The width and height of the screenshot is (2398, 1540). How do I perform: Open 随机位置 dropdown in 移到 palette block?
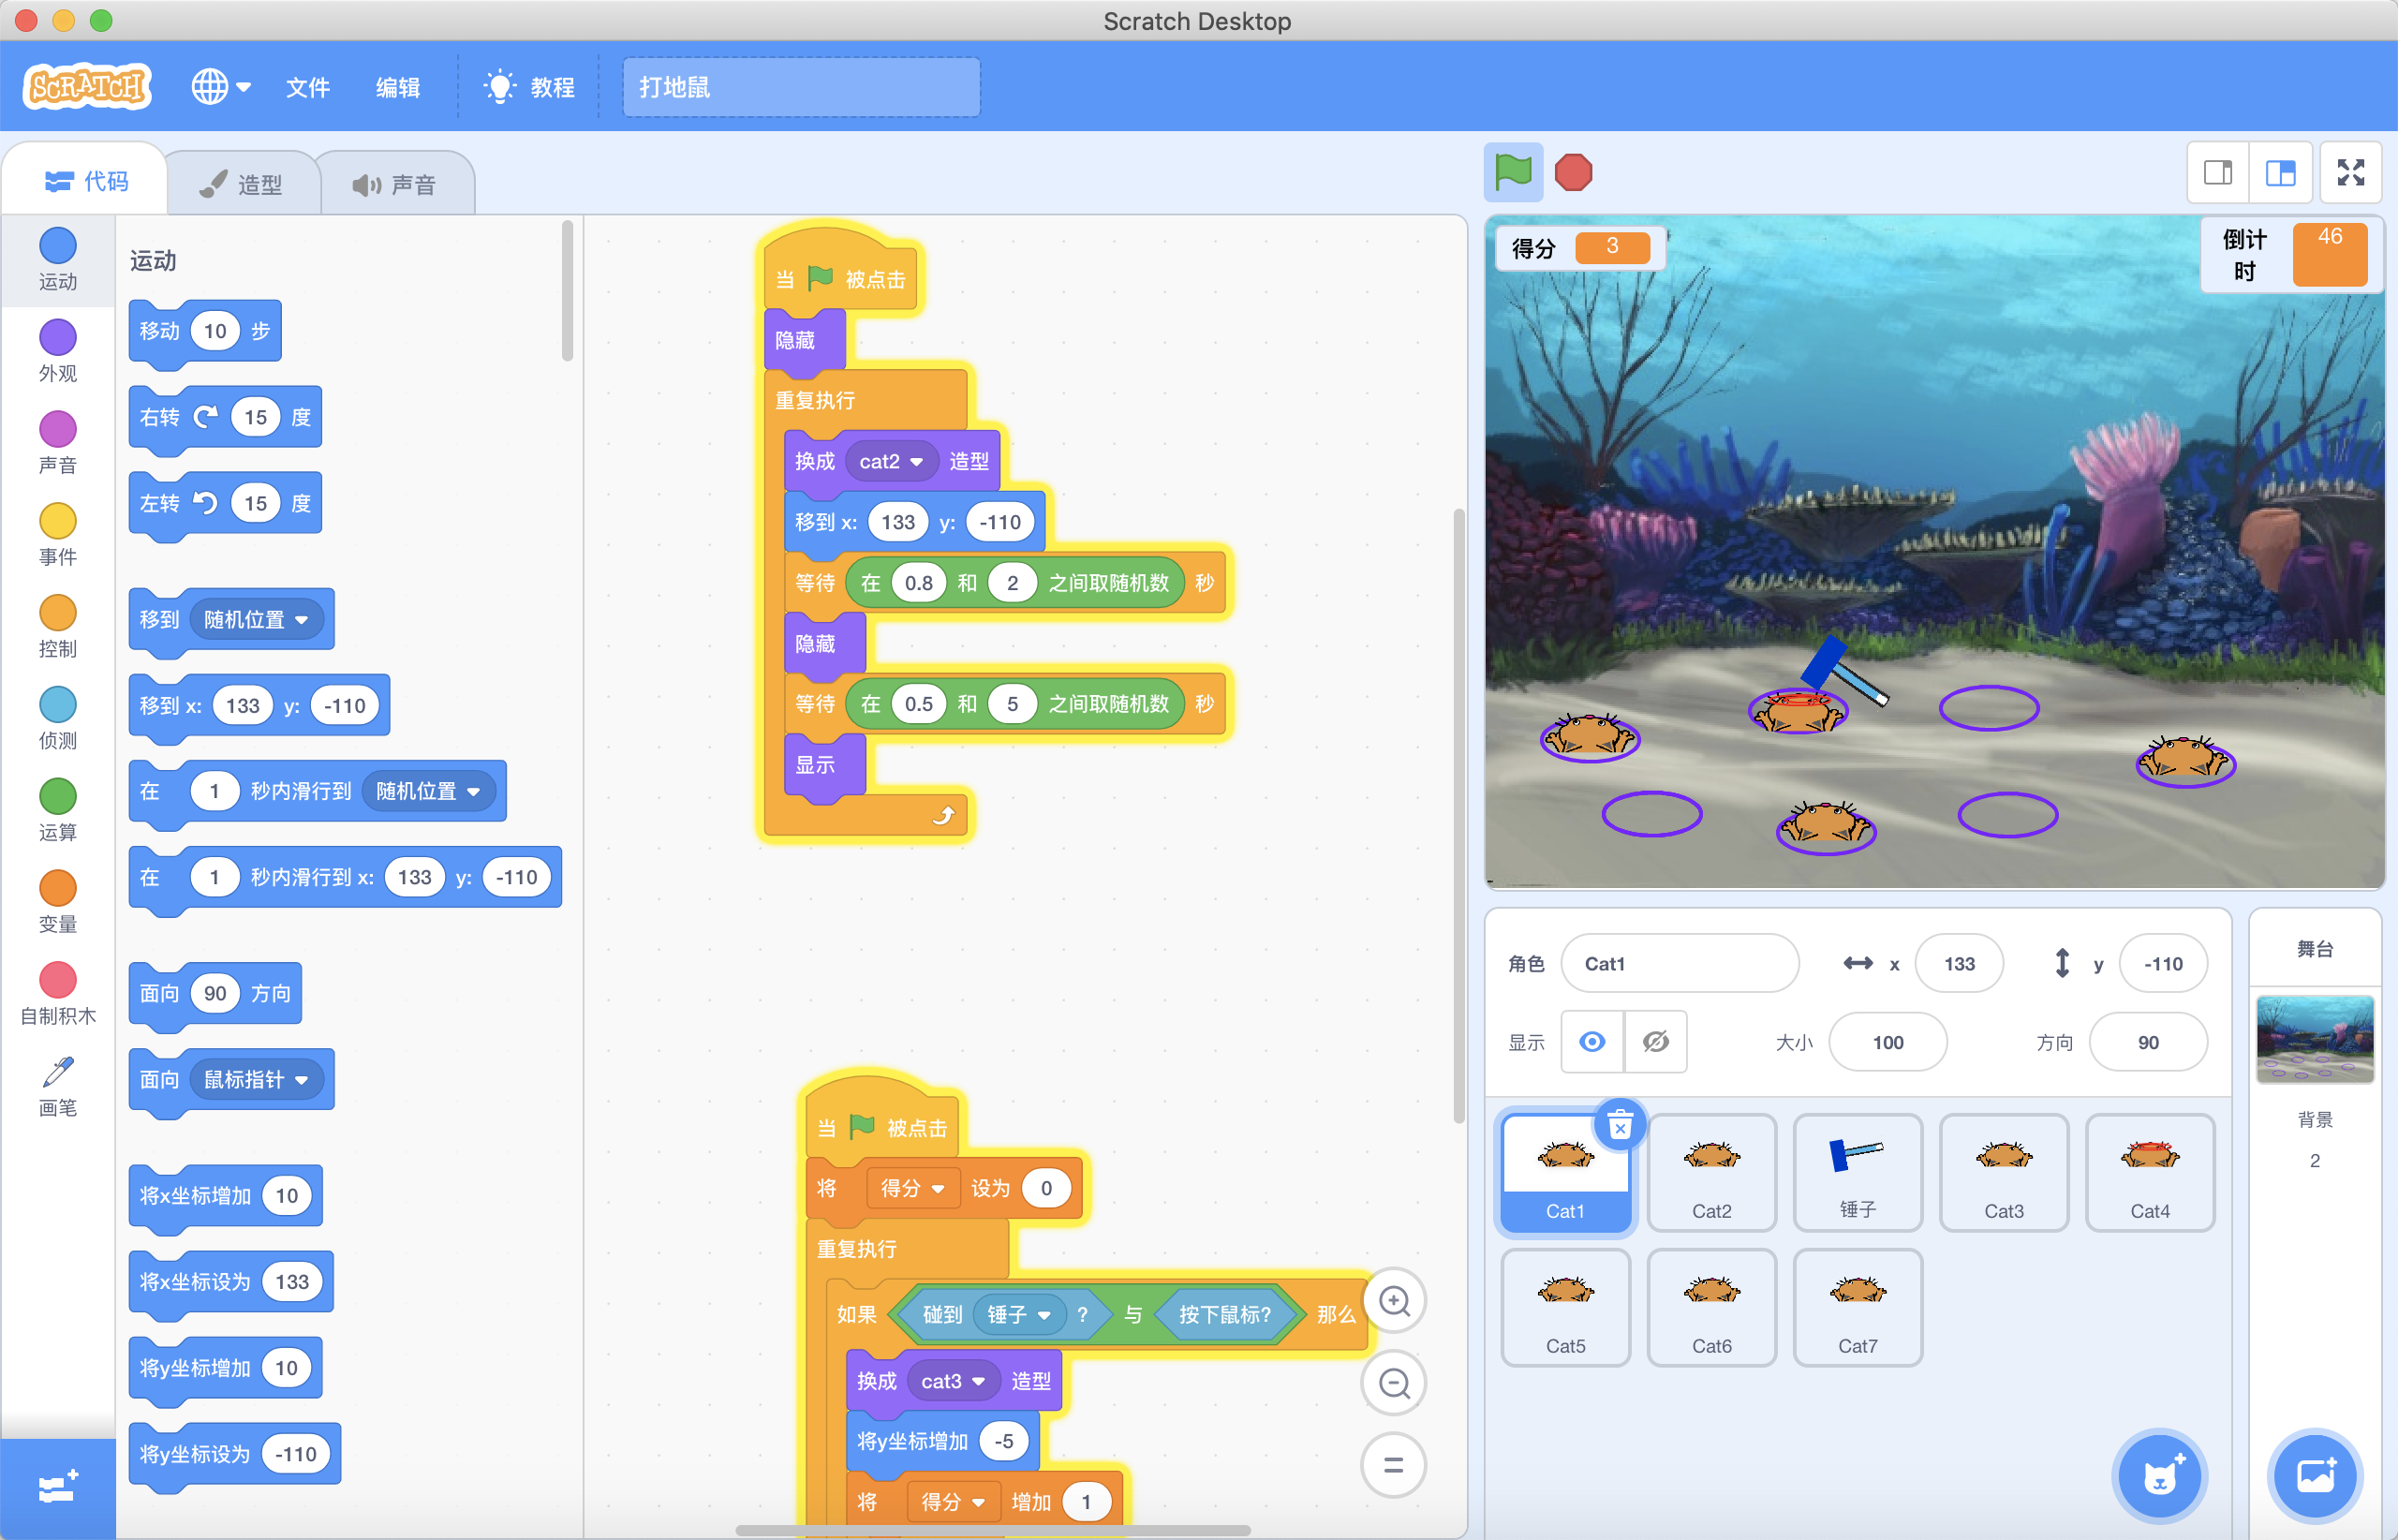[x=256, y=619]
